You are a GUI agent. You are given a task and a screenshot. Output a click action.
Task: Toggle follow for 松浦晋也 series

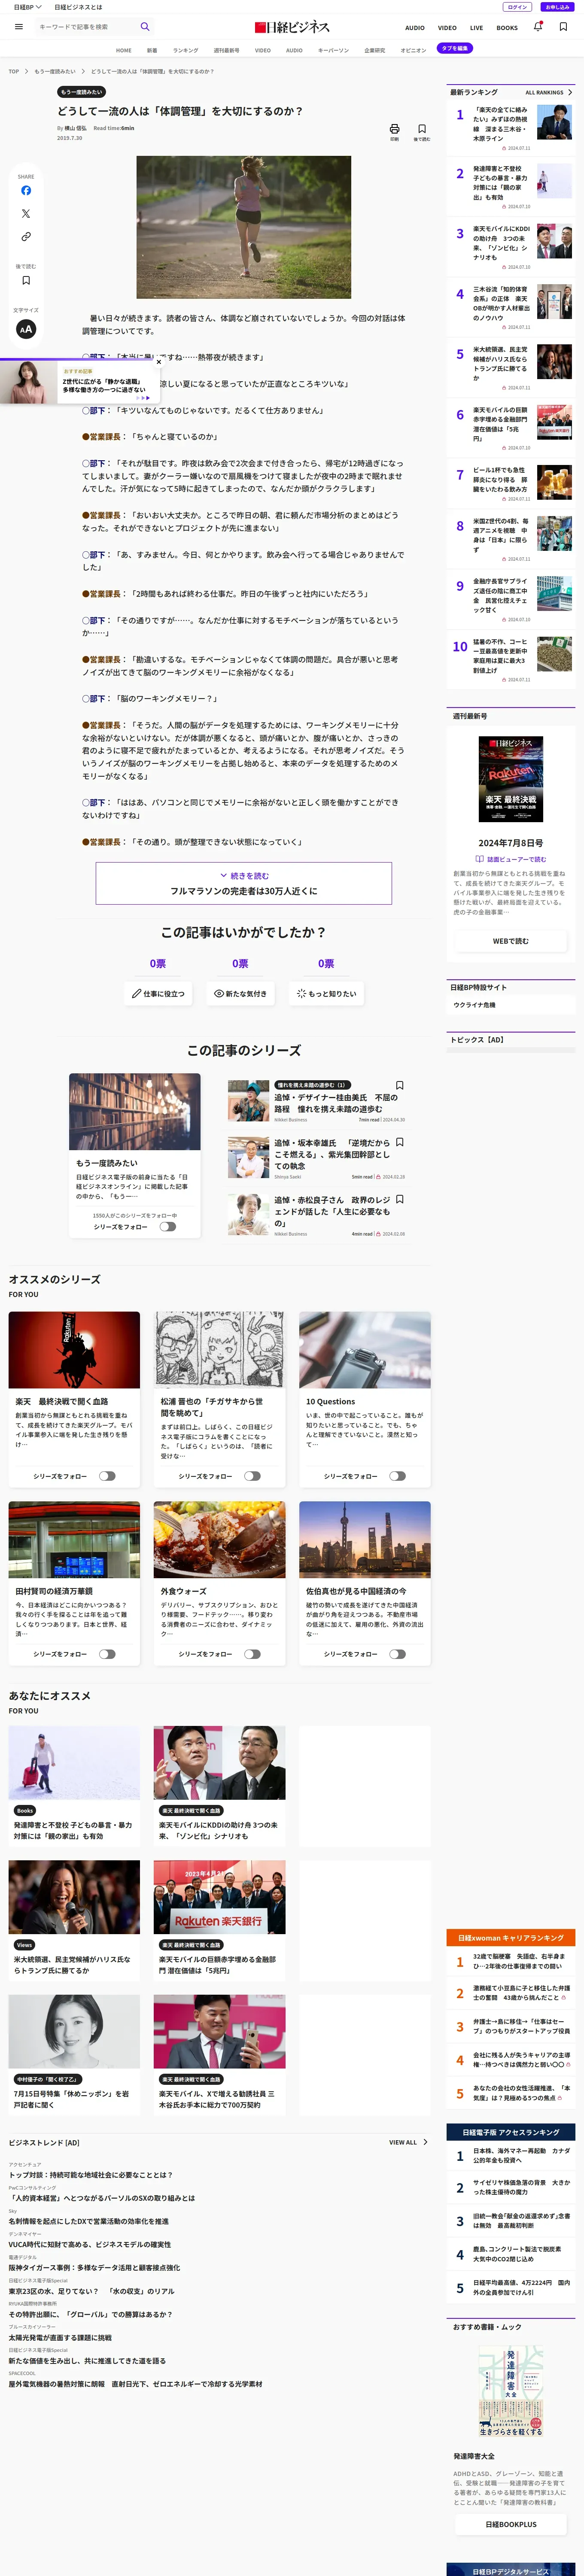point(252,1476)
